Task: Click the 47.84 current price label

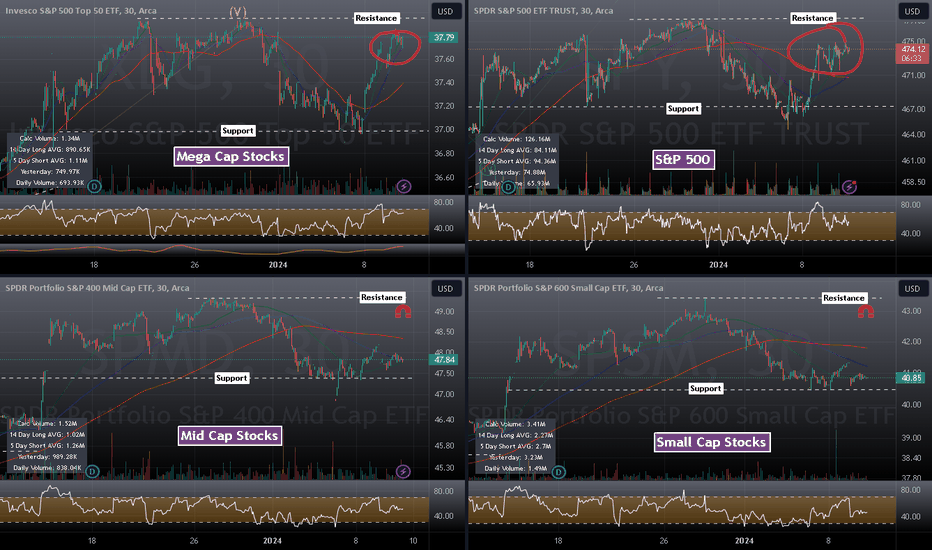Action: tap(444, 360)
